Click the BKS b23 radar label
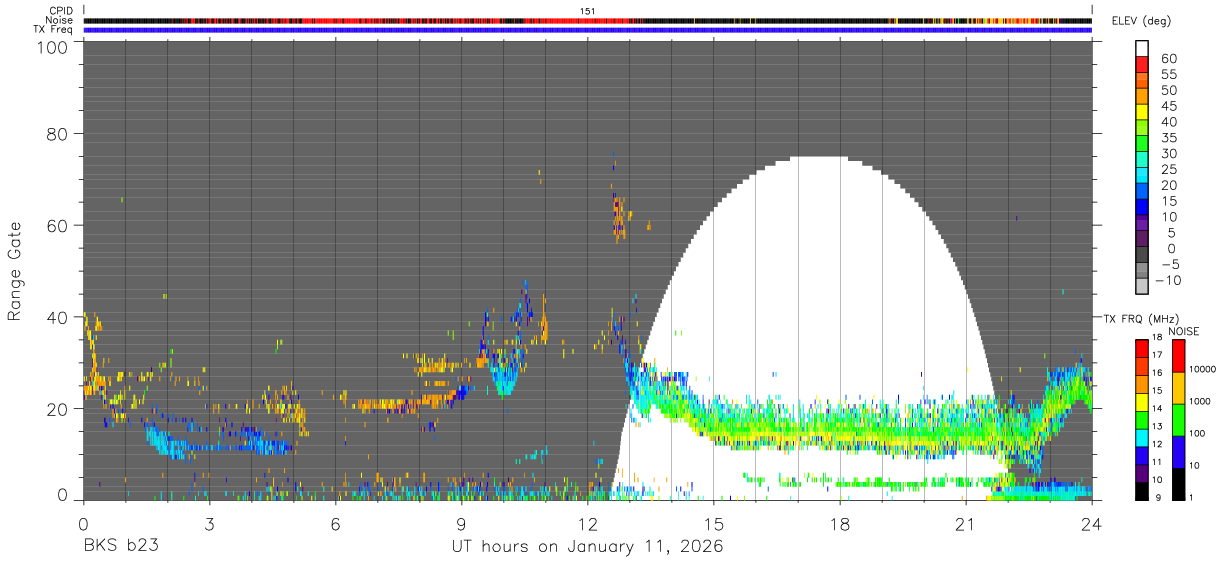The width and height of the screenshot is (1228, 567). coord(120,546)
